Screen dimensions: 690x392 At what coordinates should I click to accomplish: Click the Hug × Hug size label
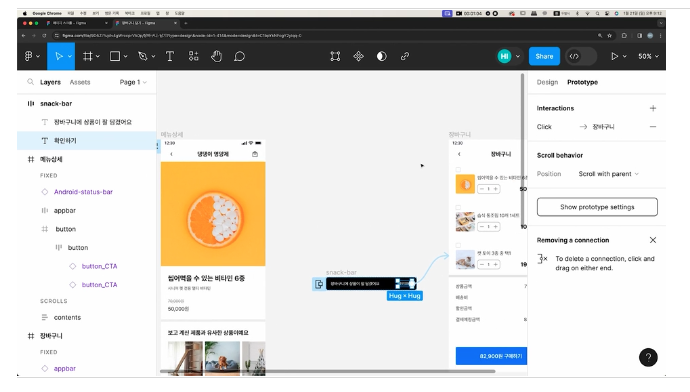coord(405,296)
